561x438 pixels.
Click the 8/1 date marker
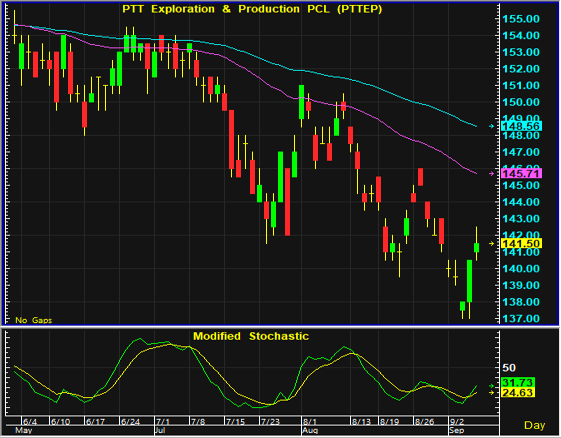pos(310,422)
